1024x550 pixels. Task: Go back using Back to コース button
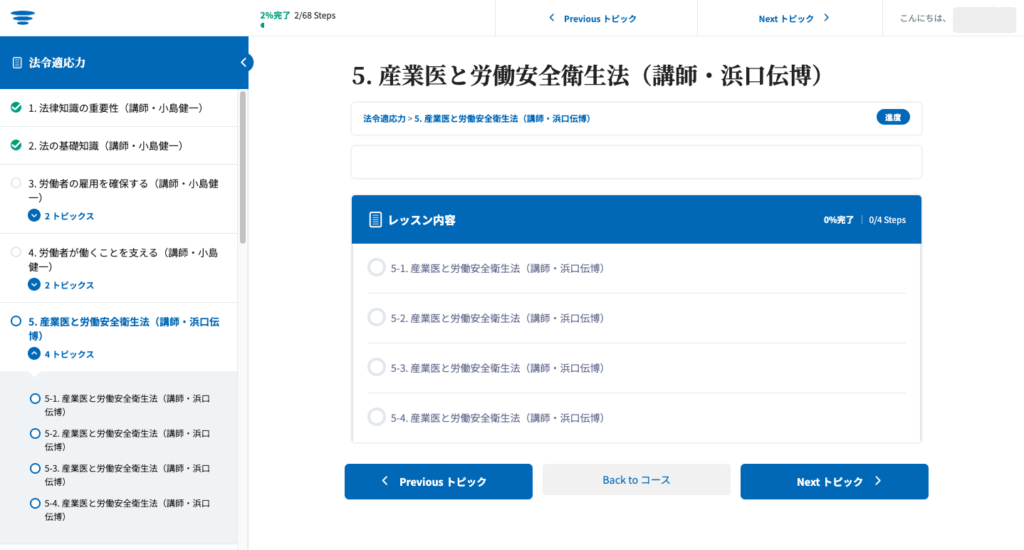pyautogui.click(x=636, y=480)
